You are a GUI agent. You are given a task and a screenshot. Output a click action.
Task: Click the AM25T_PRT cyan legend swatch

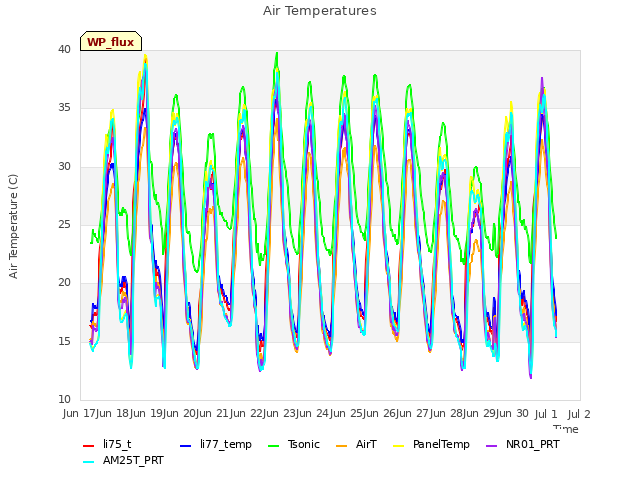pos(89,462)
